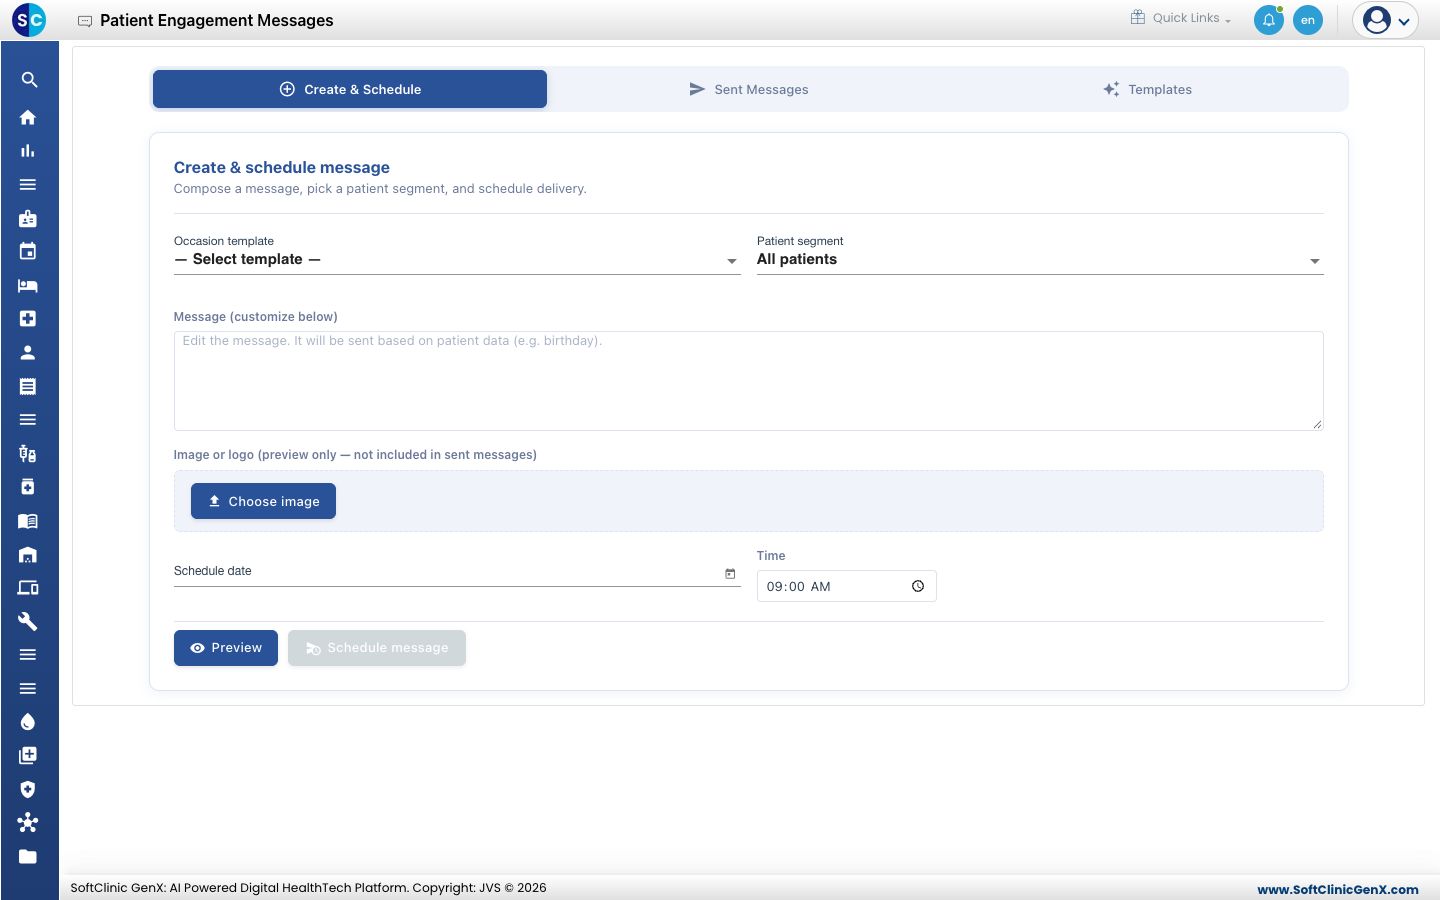
Task: Open the Templates tab
Action: pyautogui.click(x=1147, y=89)
